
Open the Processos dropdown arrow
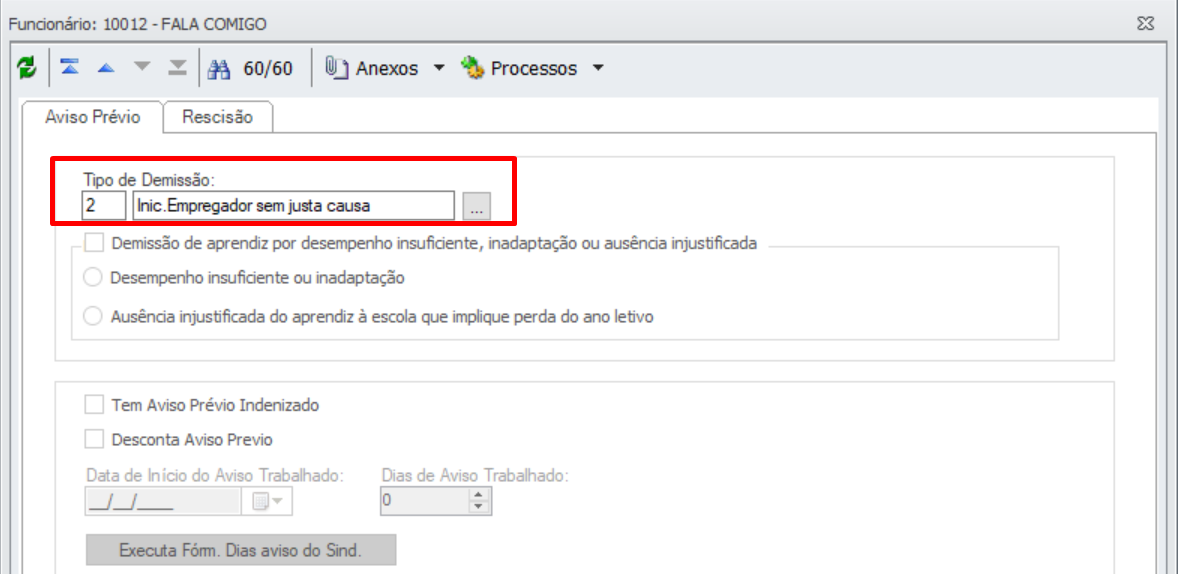pyautogui.click(x=598, y=68)
